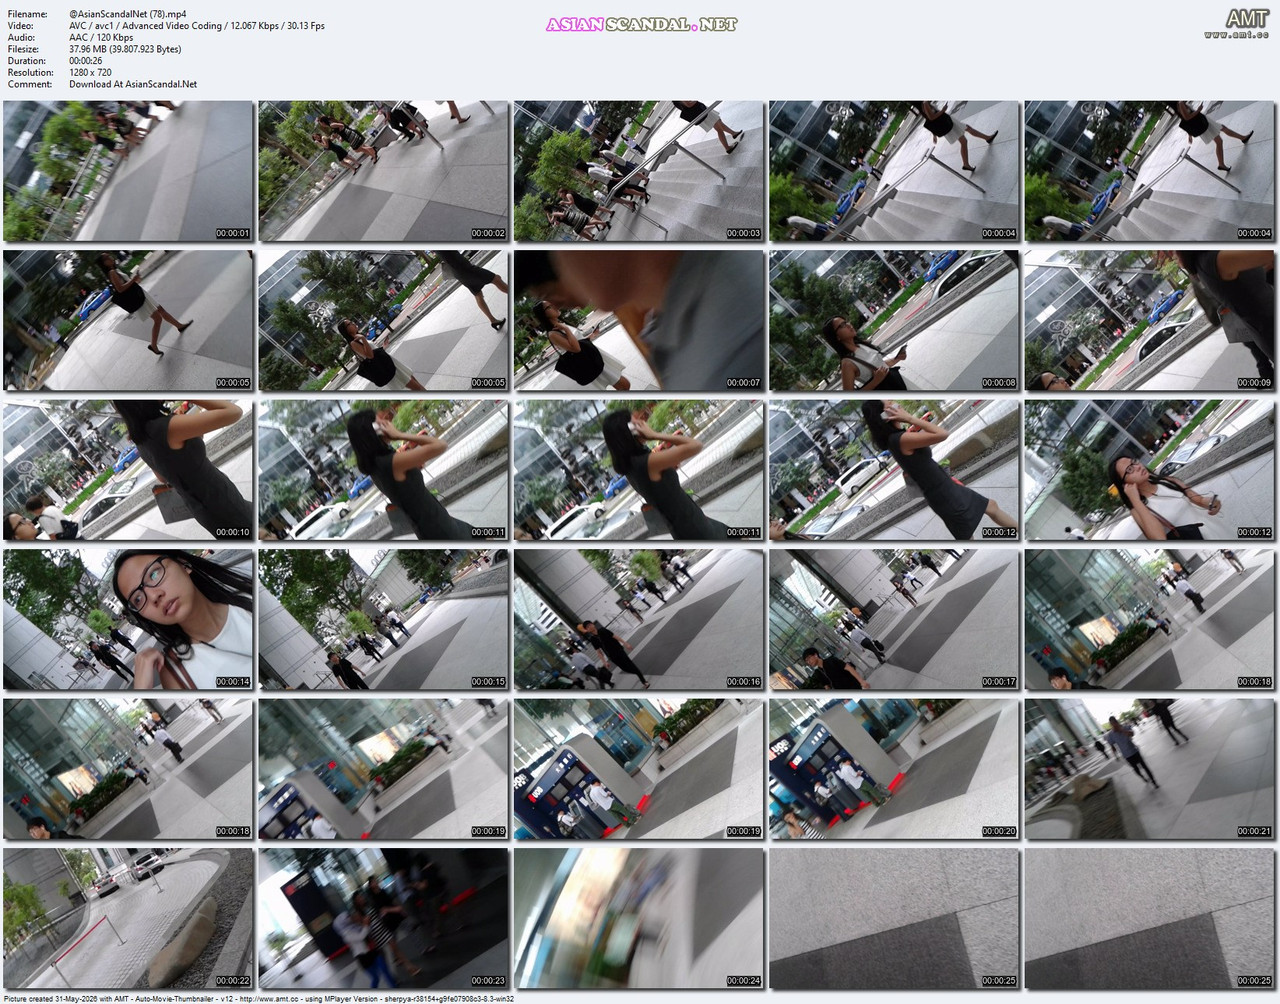This screenshot has width=1280, height=1004.
Task: Click the 'Filename:' label
Action: click(x=27, y=14)
